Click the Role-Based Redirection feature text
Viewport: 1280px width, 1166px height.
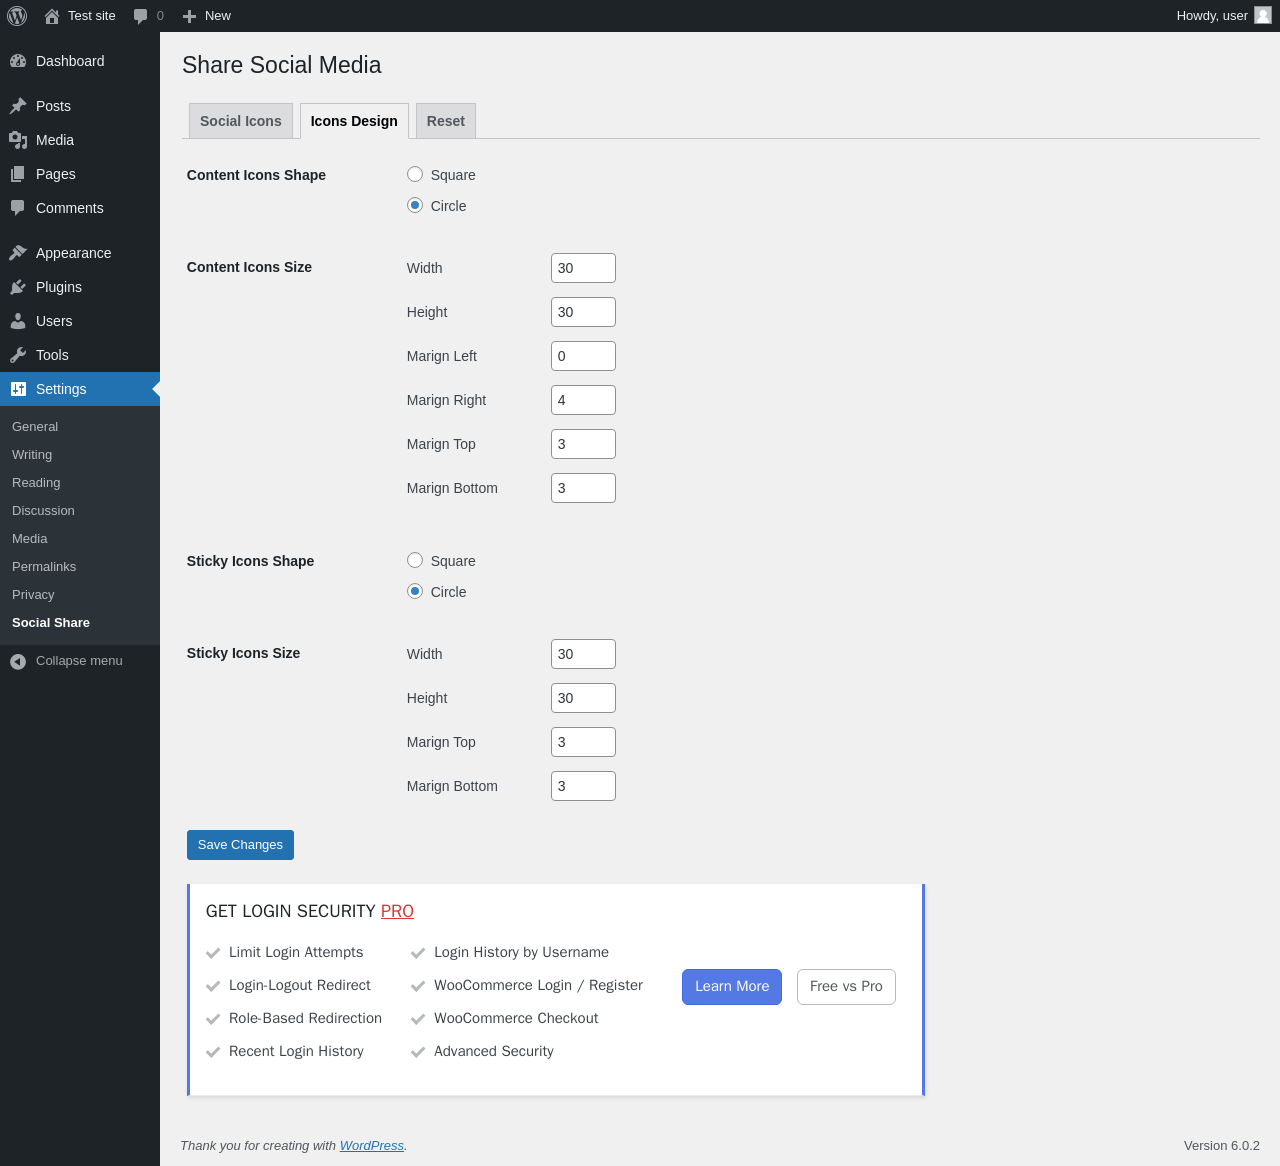[305, 1019]
